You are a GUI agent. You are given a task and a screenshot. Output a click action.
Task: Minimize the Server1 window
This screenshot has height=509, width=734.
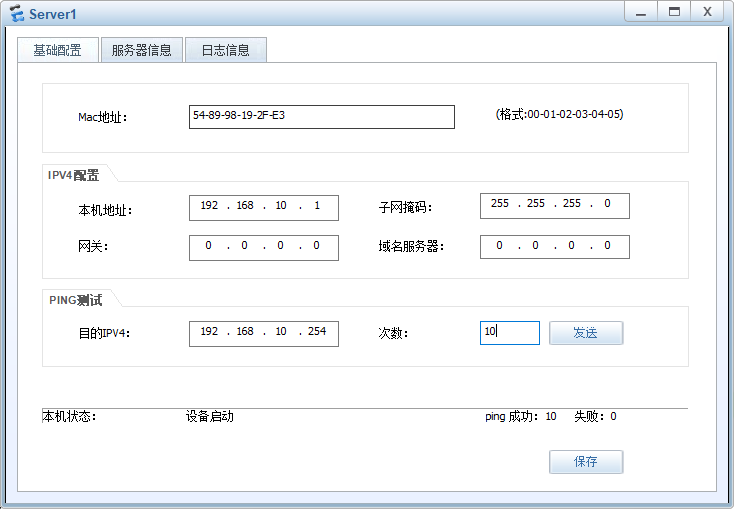(641, 12)
